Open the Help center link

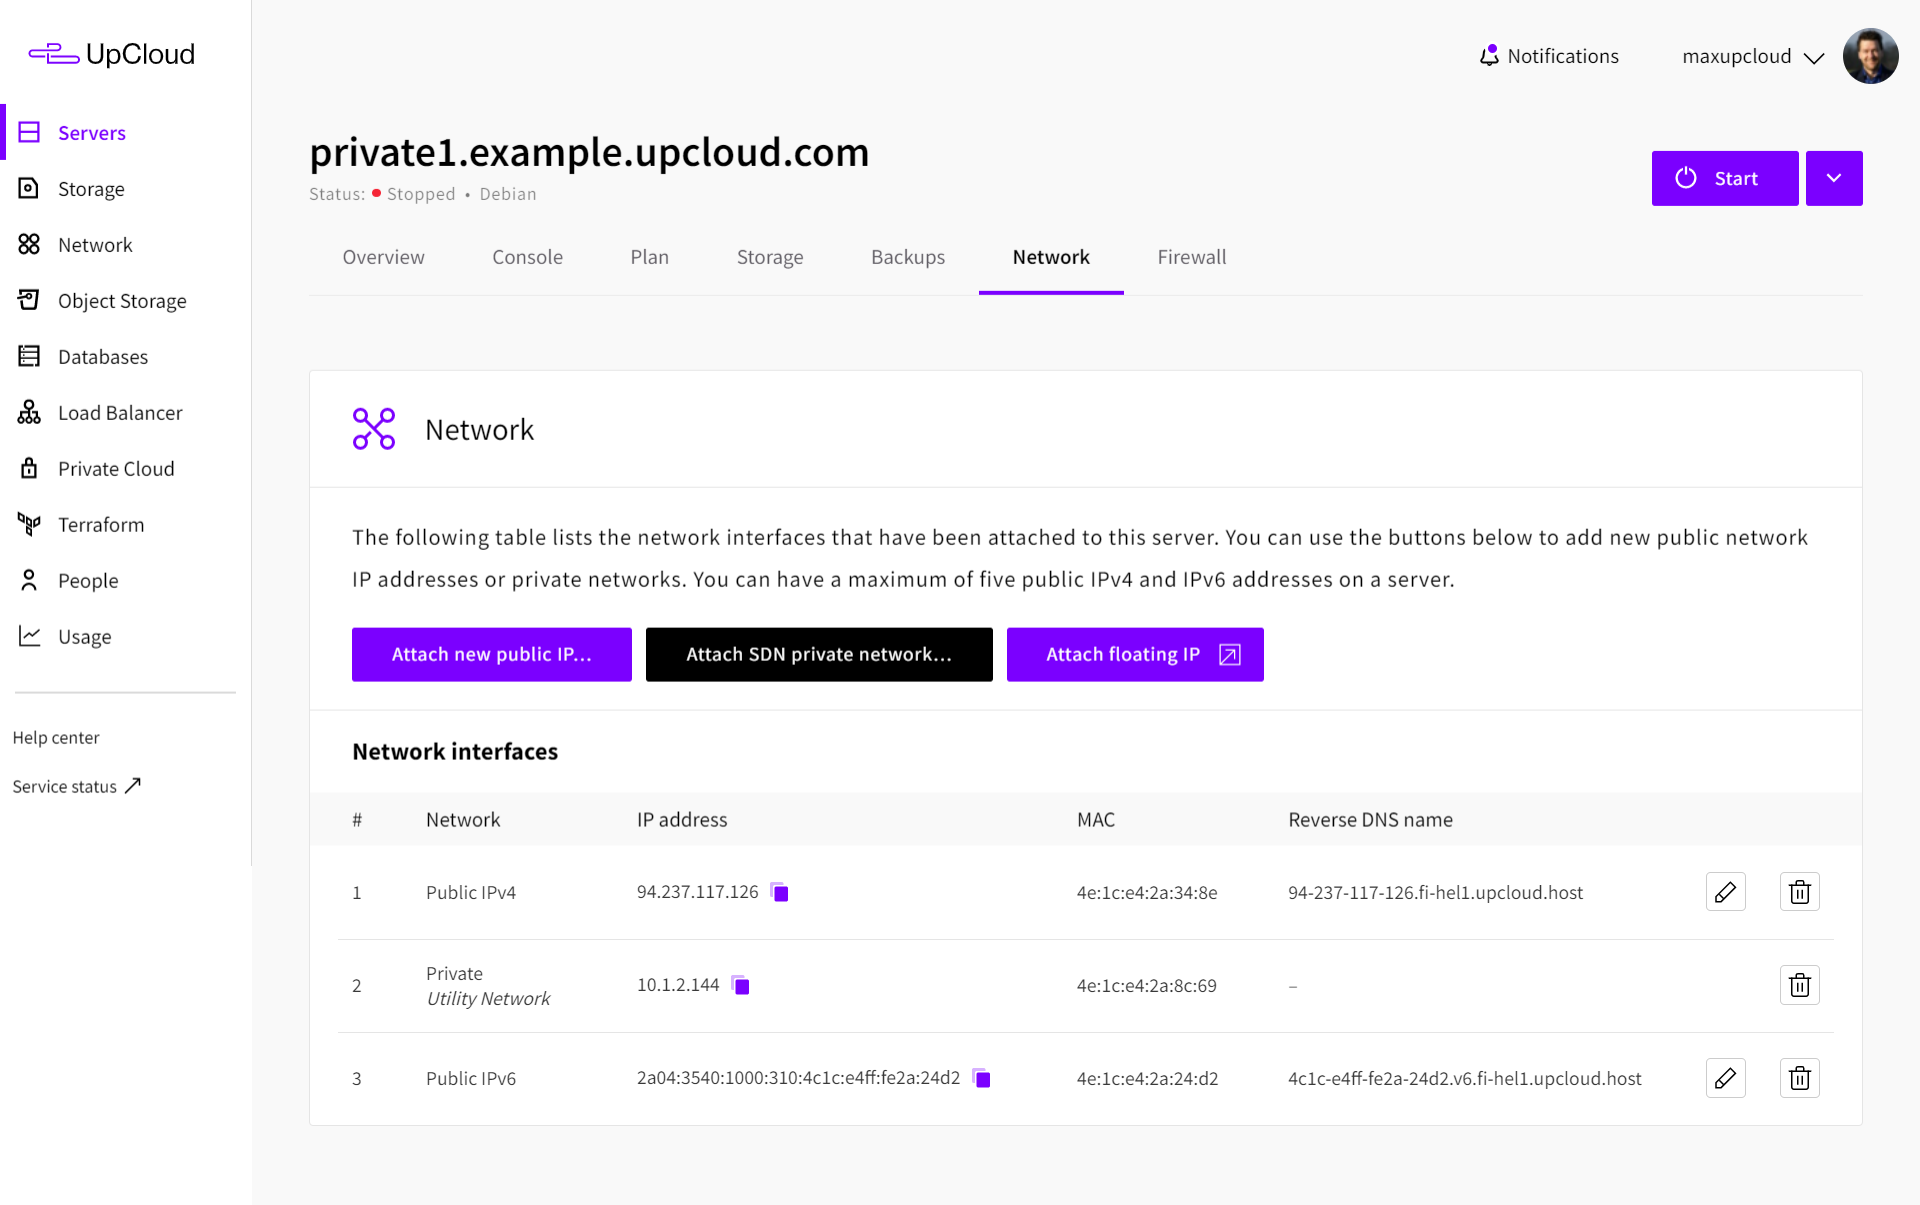point(56,737)
